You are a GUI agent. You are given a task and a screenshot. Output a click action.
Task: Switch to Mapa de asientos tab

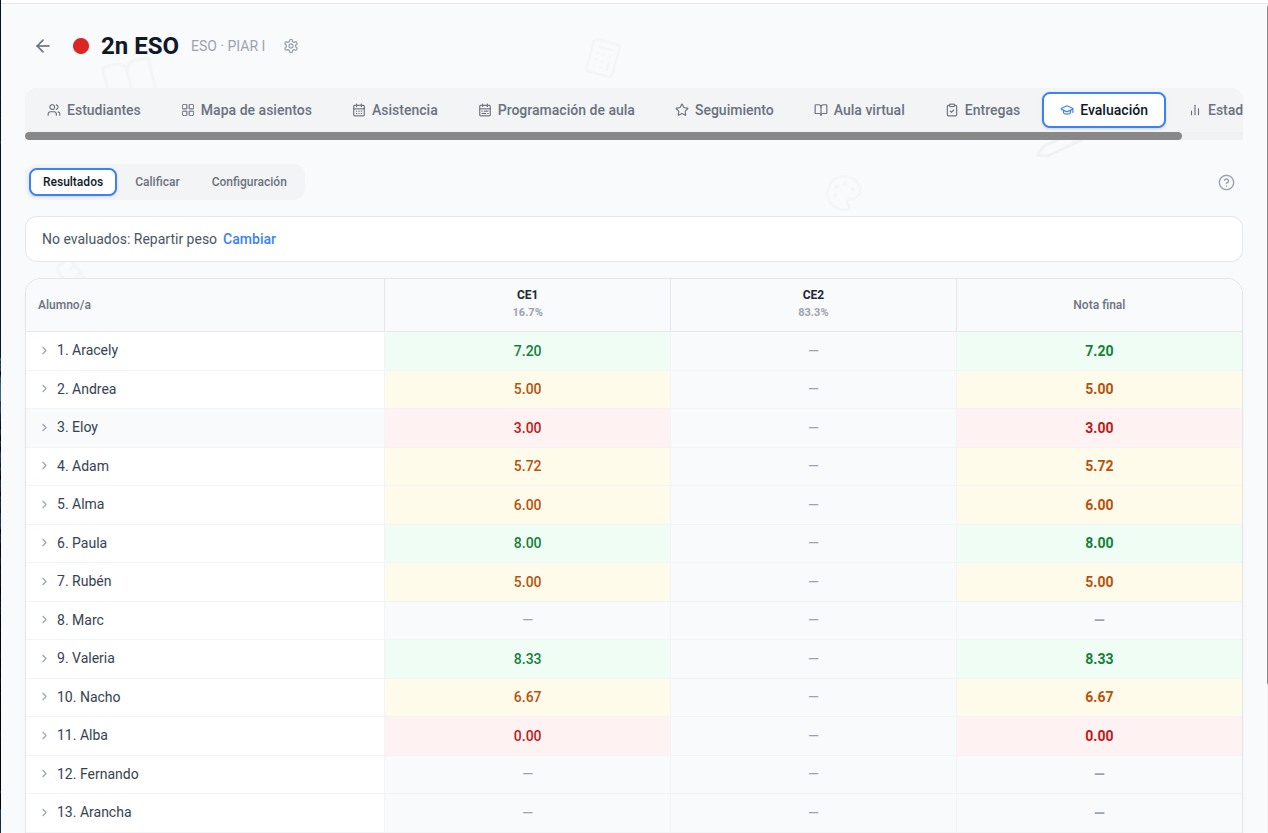(246, 110)
